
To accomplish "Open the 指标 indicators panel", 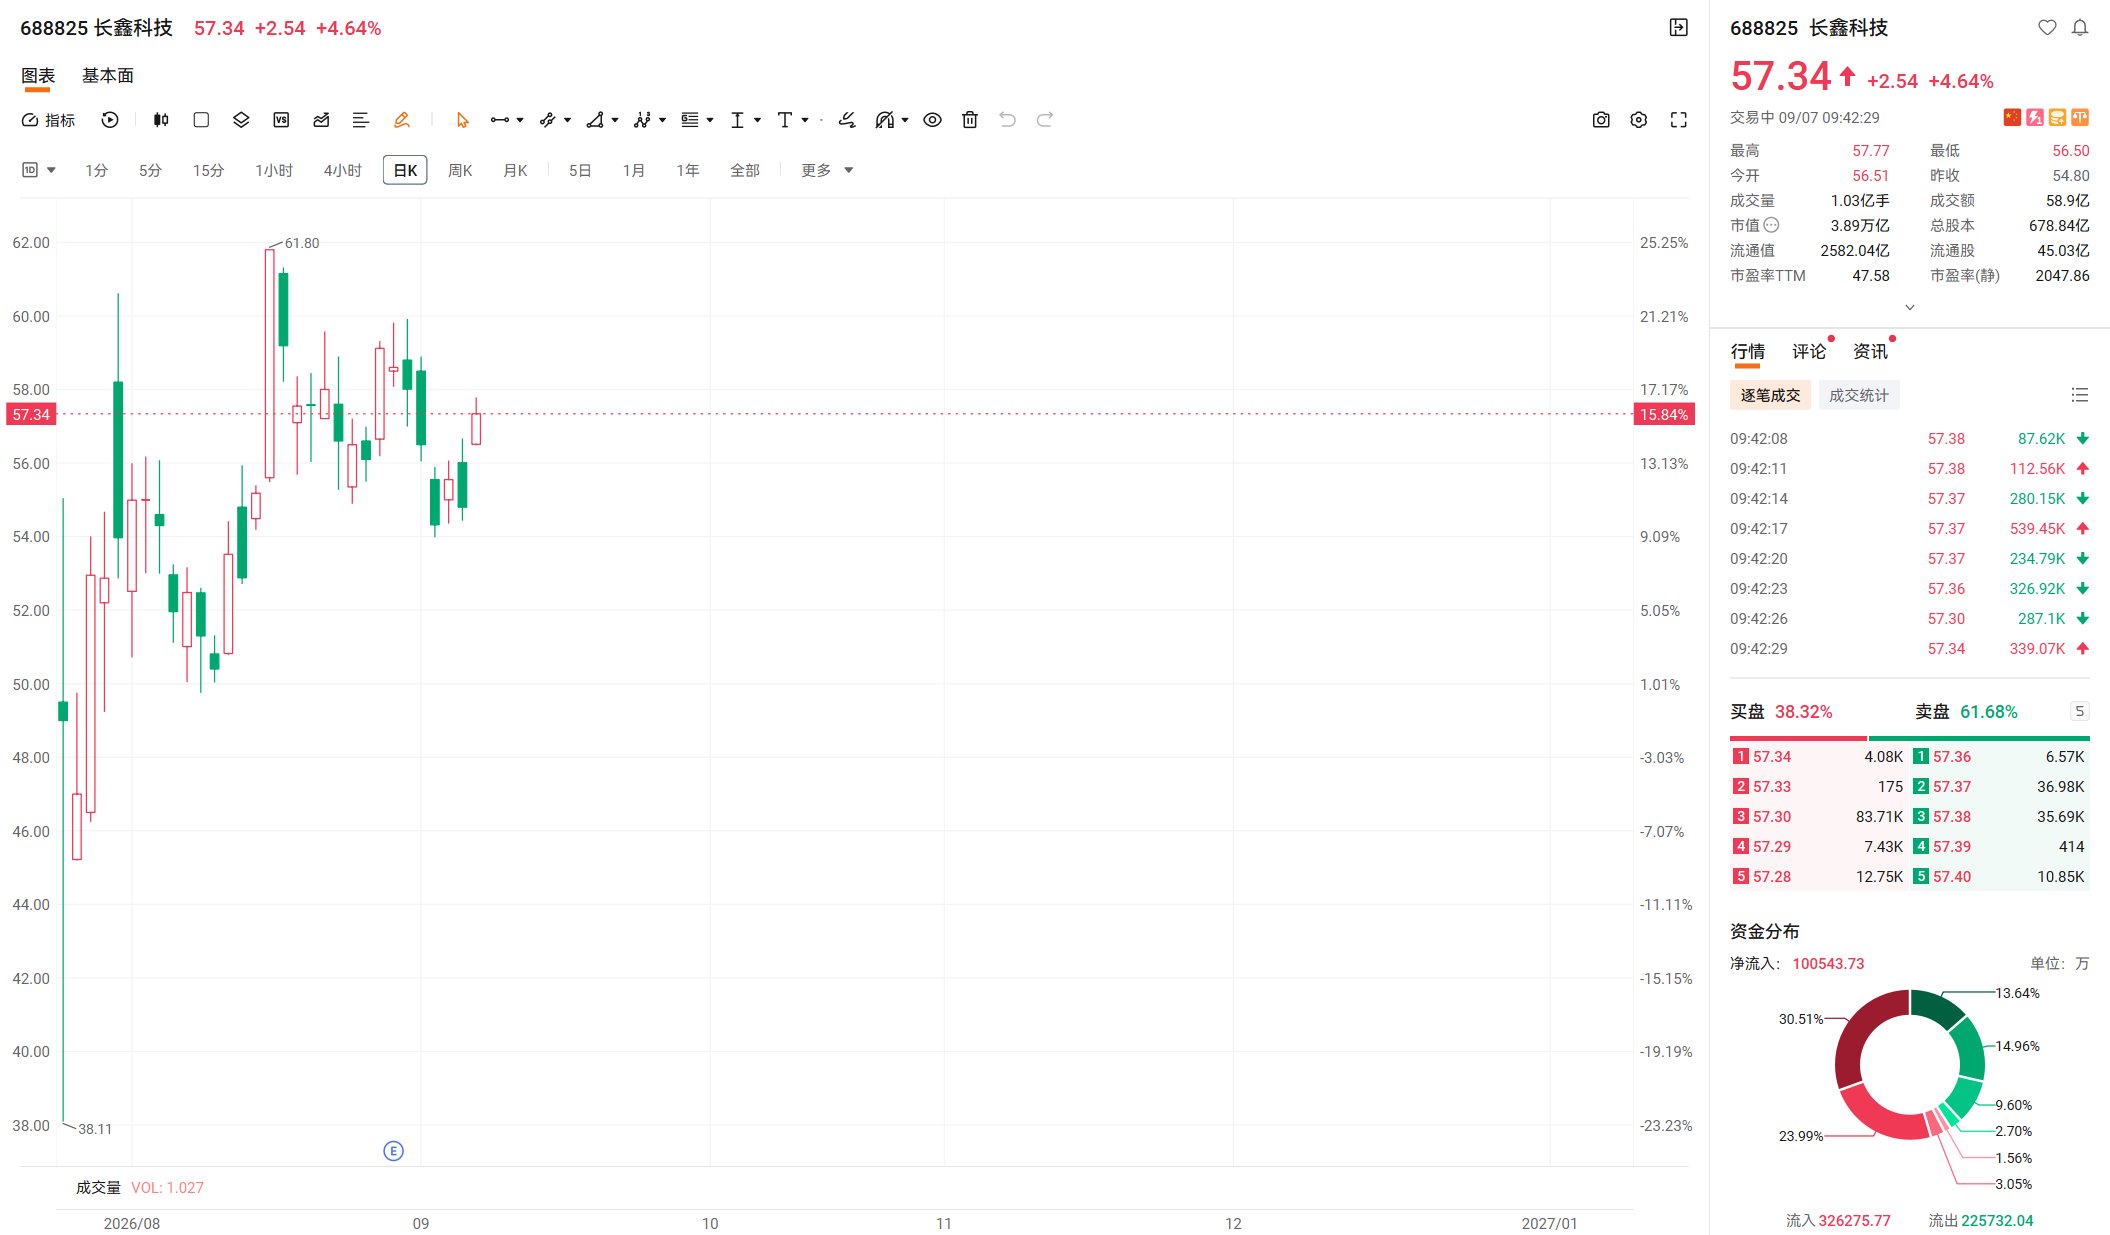I will (49, 120).
